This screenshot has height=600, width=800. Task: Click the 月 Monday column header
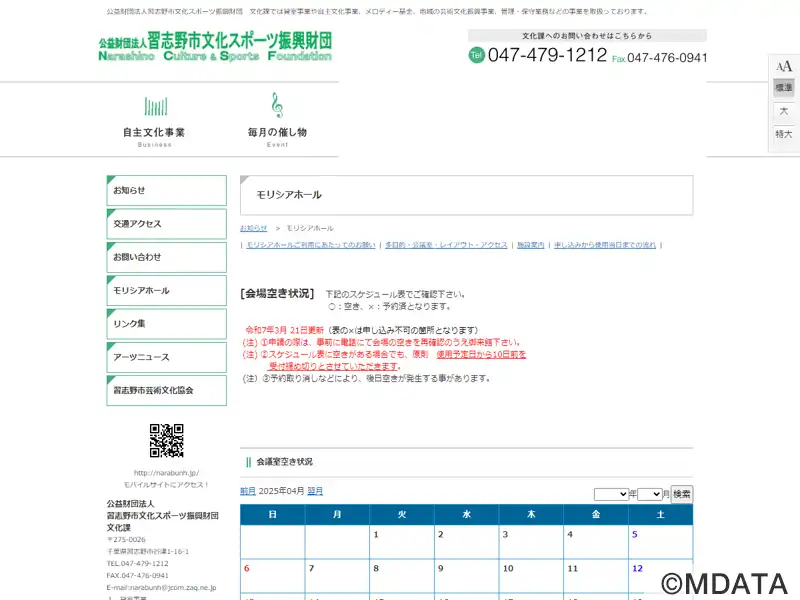click(337, 515)
